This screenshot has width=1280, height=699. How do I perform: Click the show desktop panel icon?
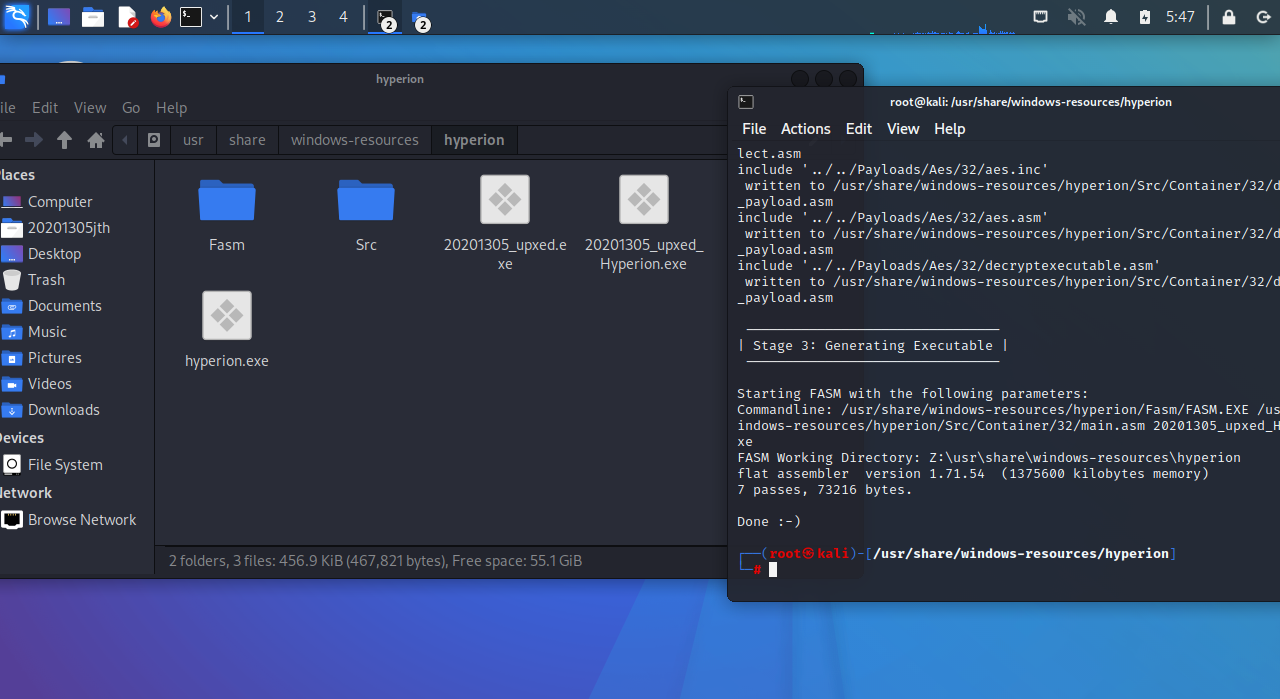[x=59, y=17]
